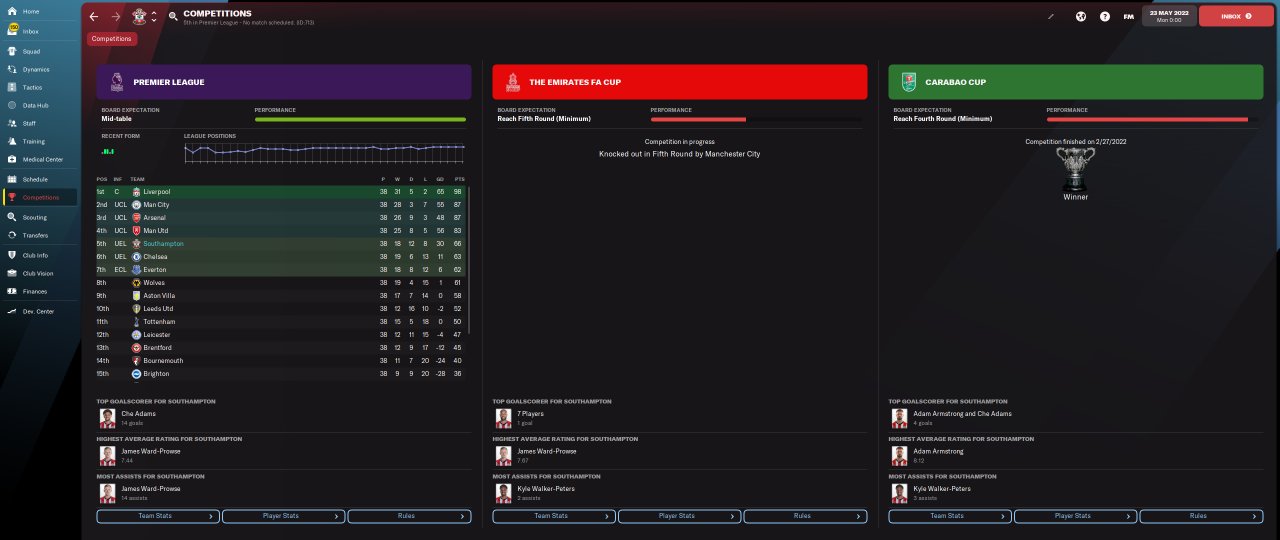This screenshot has height=540, width=1280.
Task: Open Che Adams top goalscorer entry
Action: tap(284, 417)
